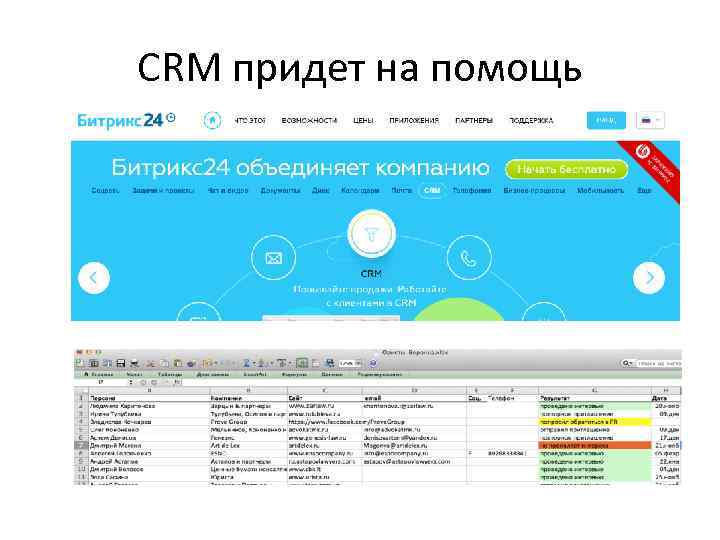Select the CRM funnel circle icon
Viewport: 720px width, 540px height.
point(371,233)
